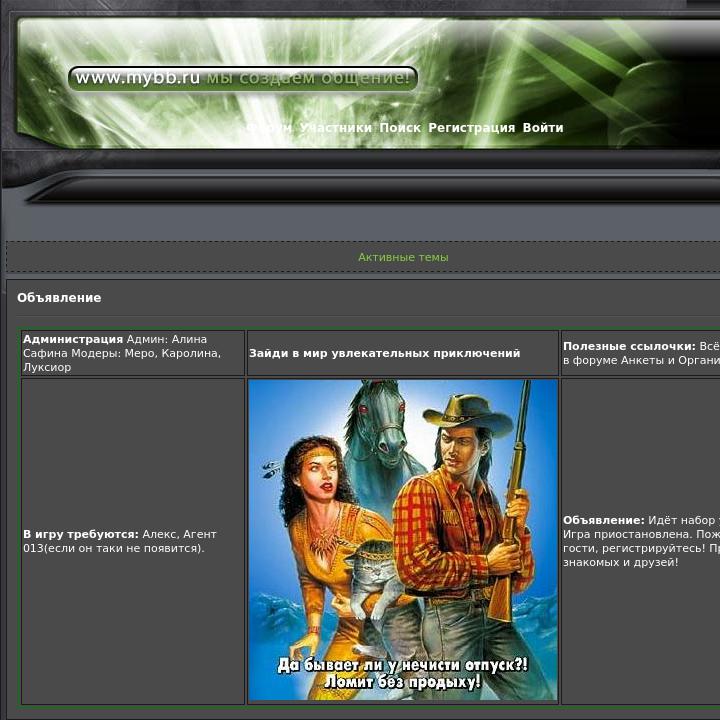
Task: Click 'Зайди в мир увлекательных приключений' text
Action: pos(385,353)
